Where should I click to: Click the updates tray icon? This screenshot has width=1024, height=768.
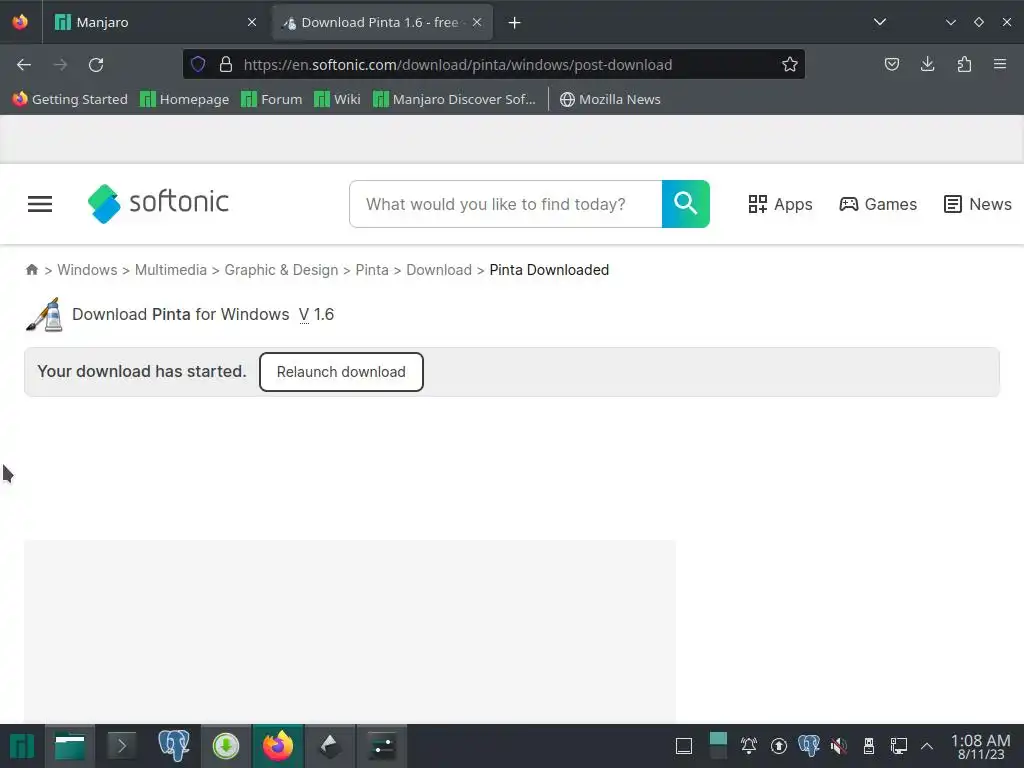click(779, 746)
